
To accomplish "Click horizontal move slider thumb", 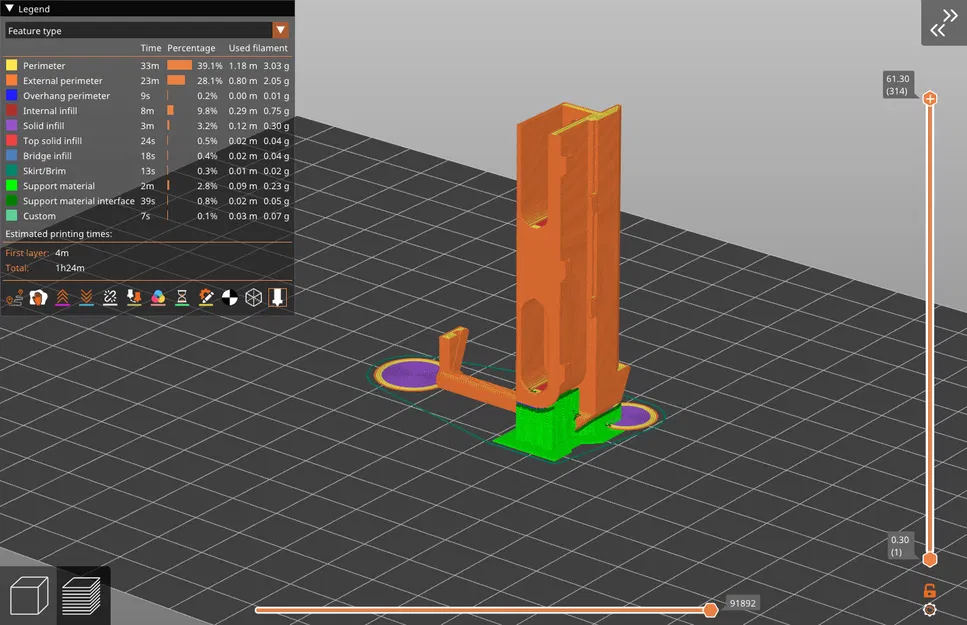I will click(x=710, y=610).
